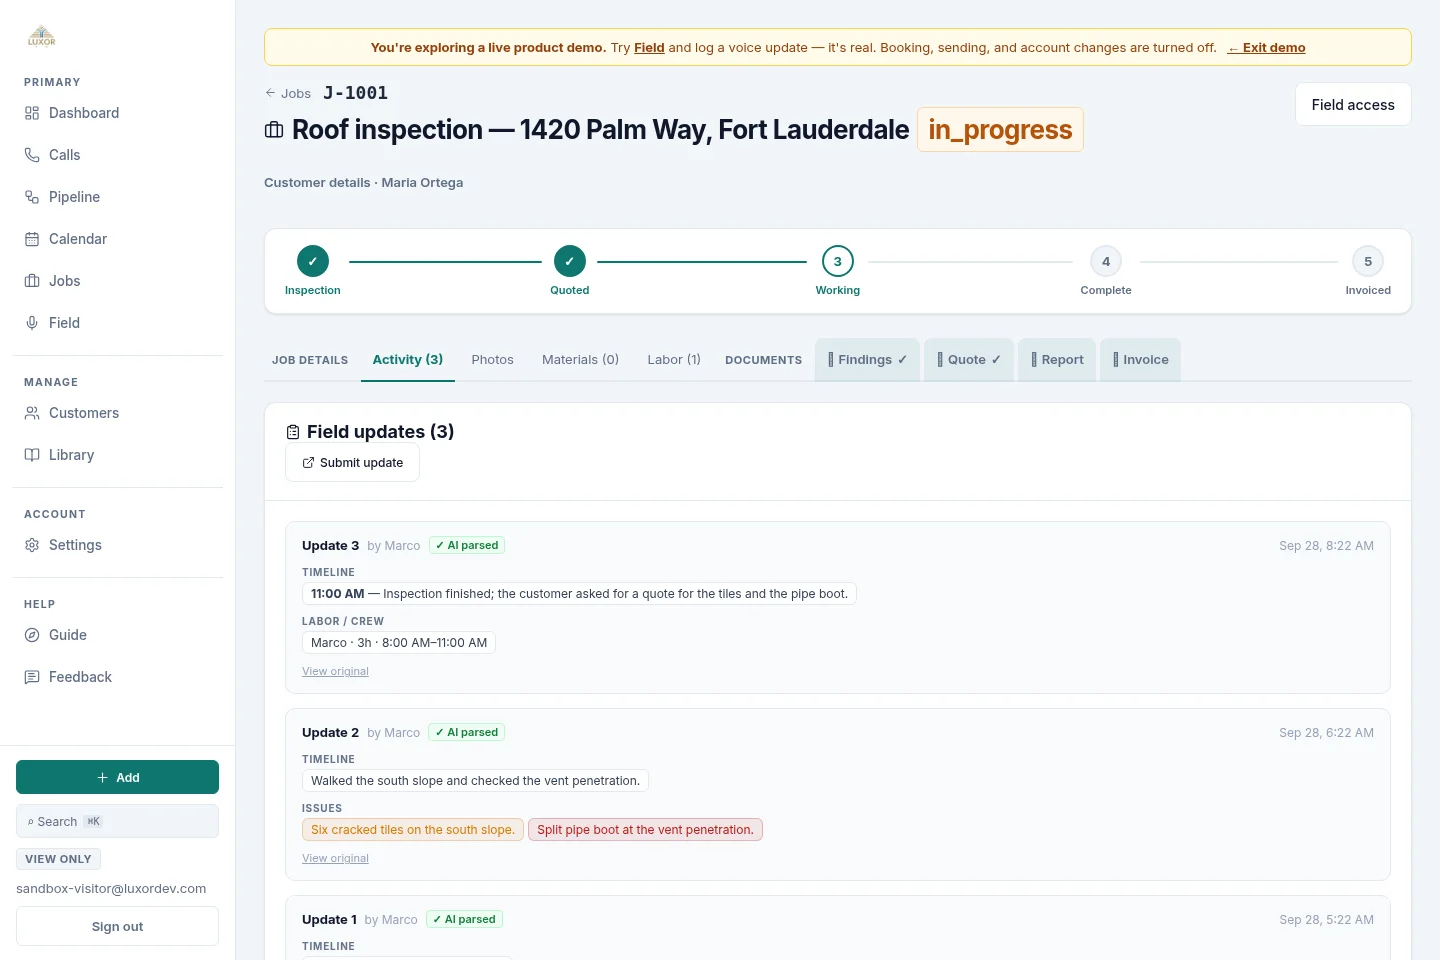
Task: Click the Exit demo link
Action: click(x=1267, y=47)
